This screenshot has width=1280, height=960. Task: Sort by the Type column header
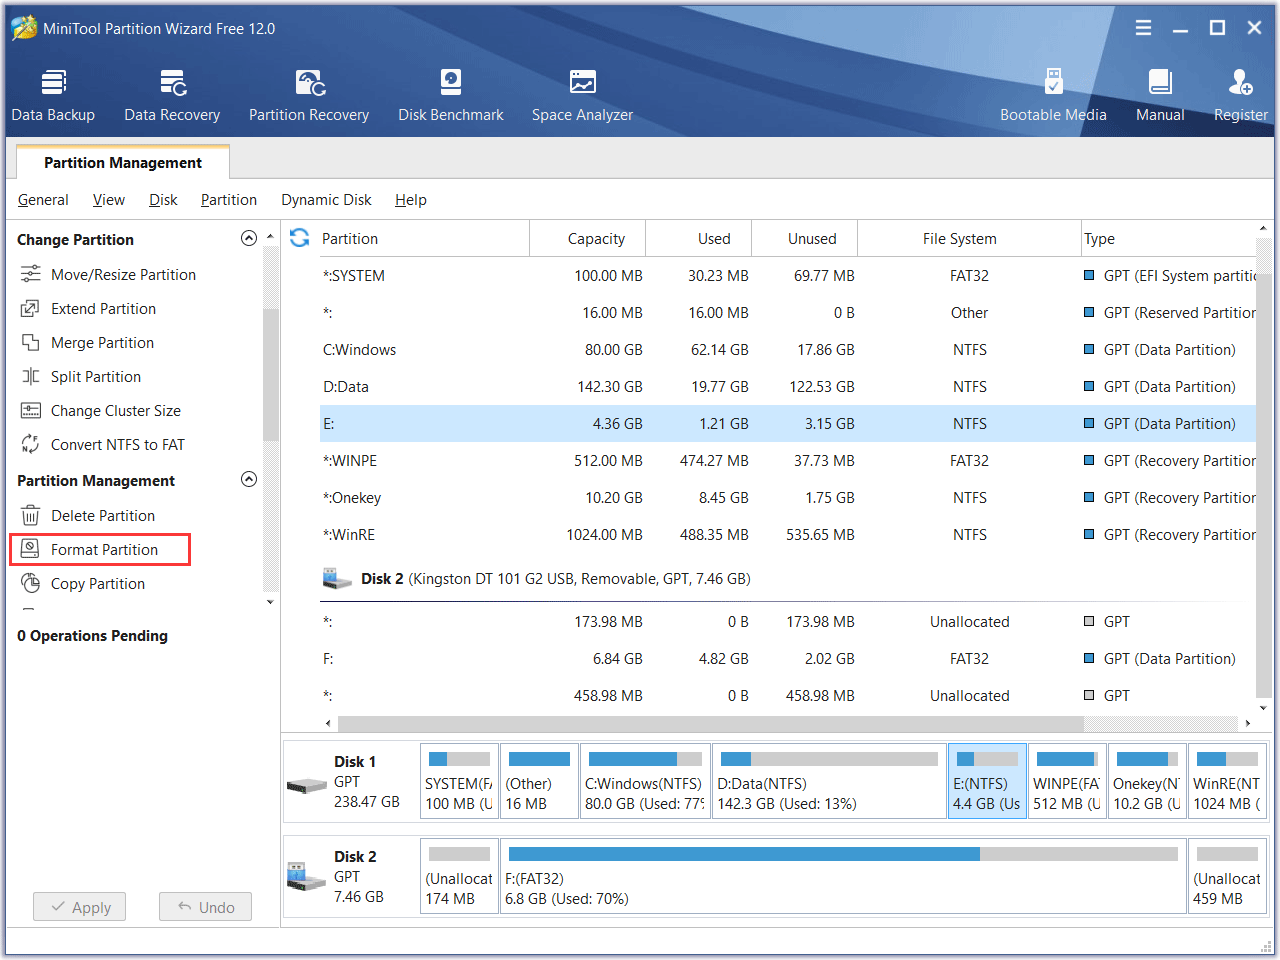[1168, 238]
